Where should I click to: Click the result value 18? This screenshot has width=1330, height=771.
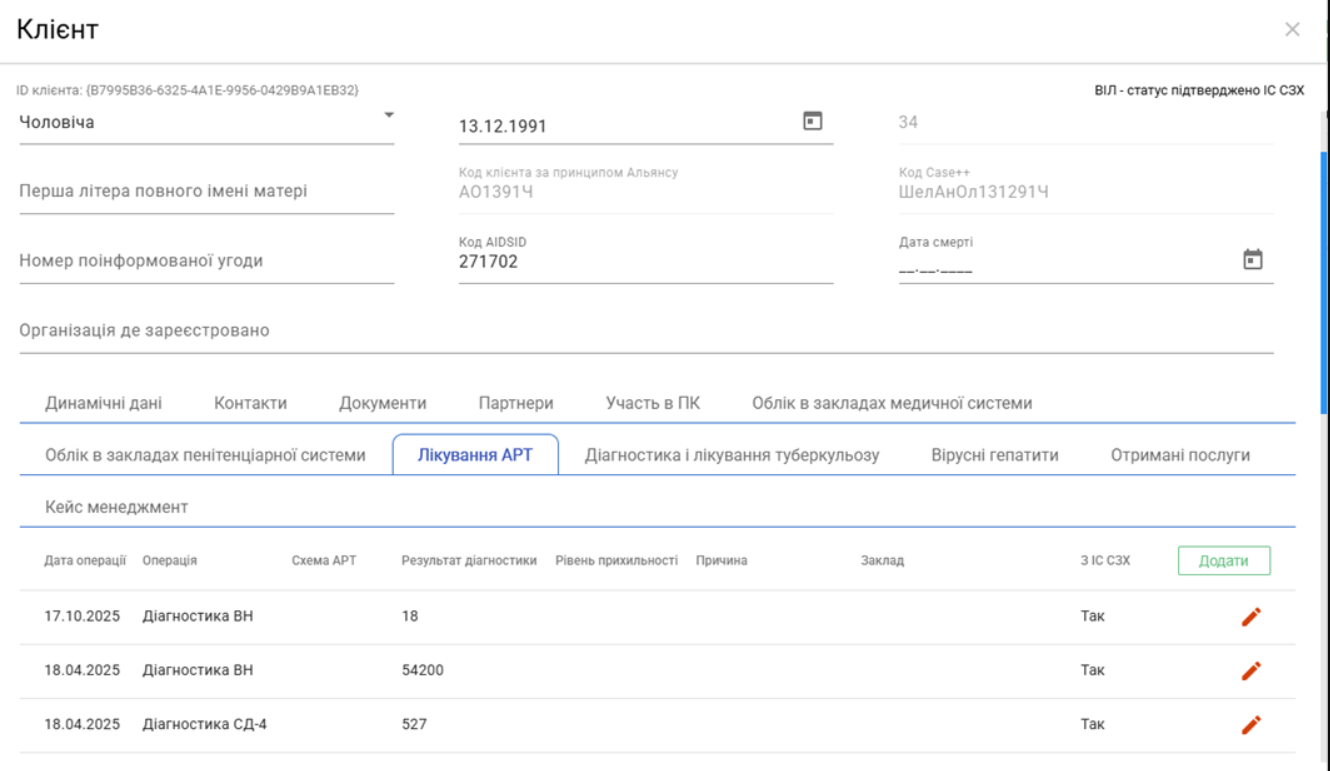pos(410,616)
